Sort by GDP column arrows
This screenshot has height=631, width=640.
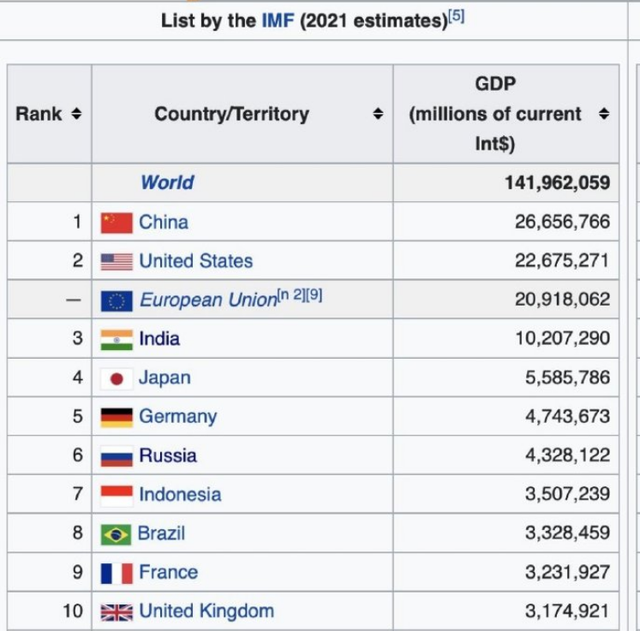click(x=603, y=114)
